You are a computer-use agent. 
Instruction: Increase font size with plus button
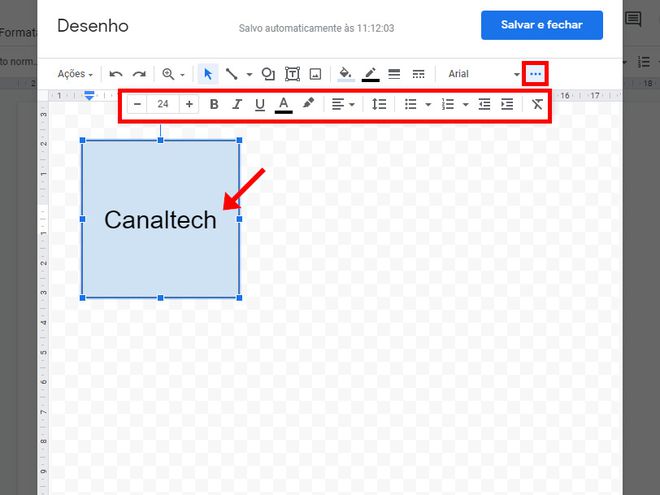point(189,104)
